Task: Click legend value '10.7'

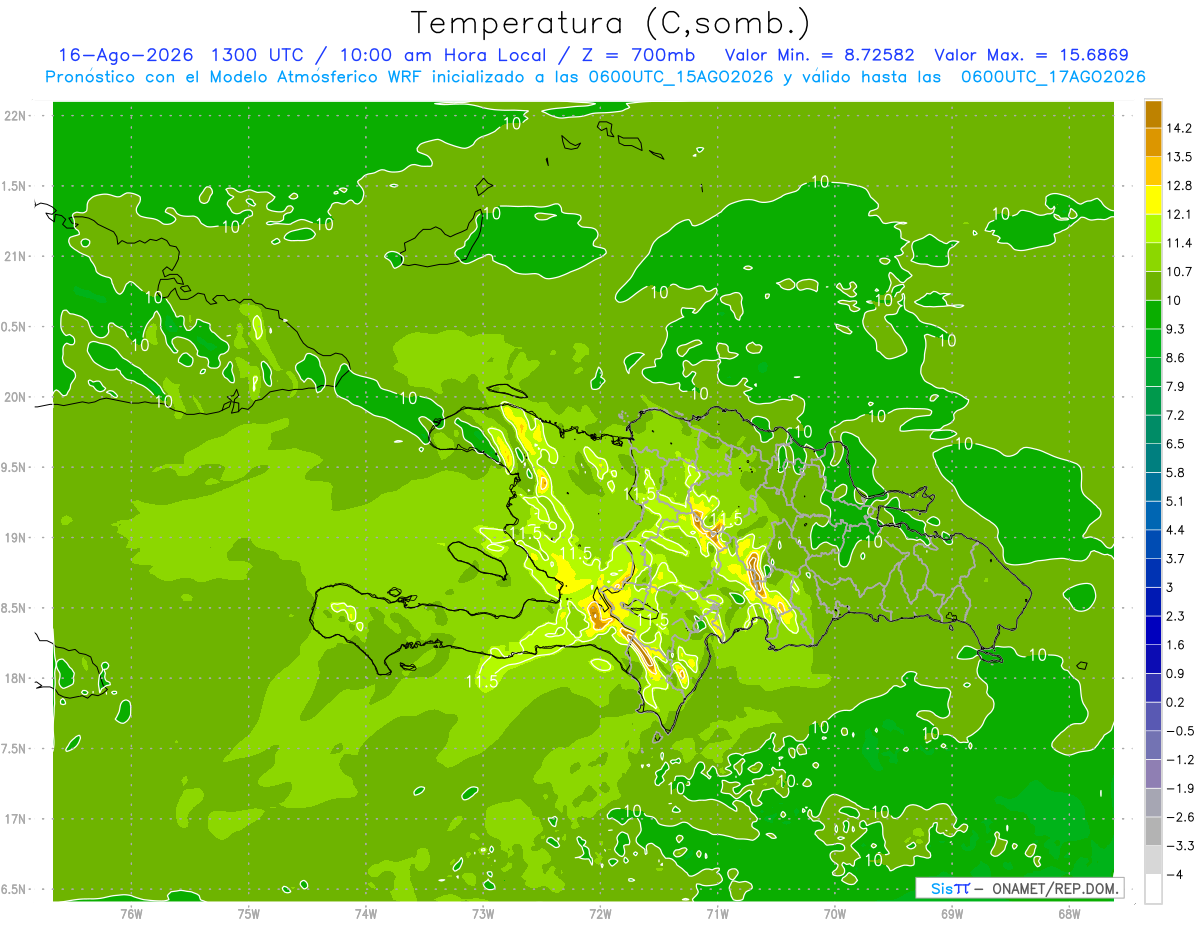Action: 1179,272
